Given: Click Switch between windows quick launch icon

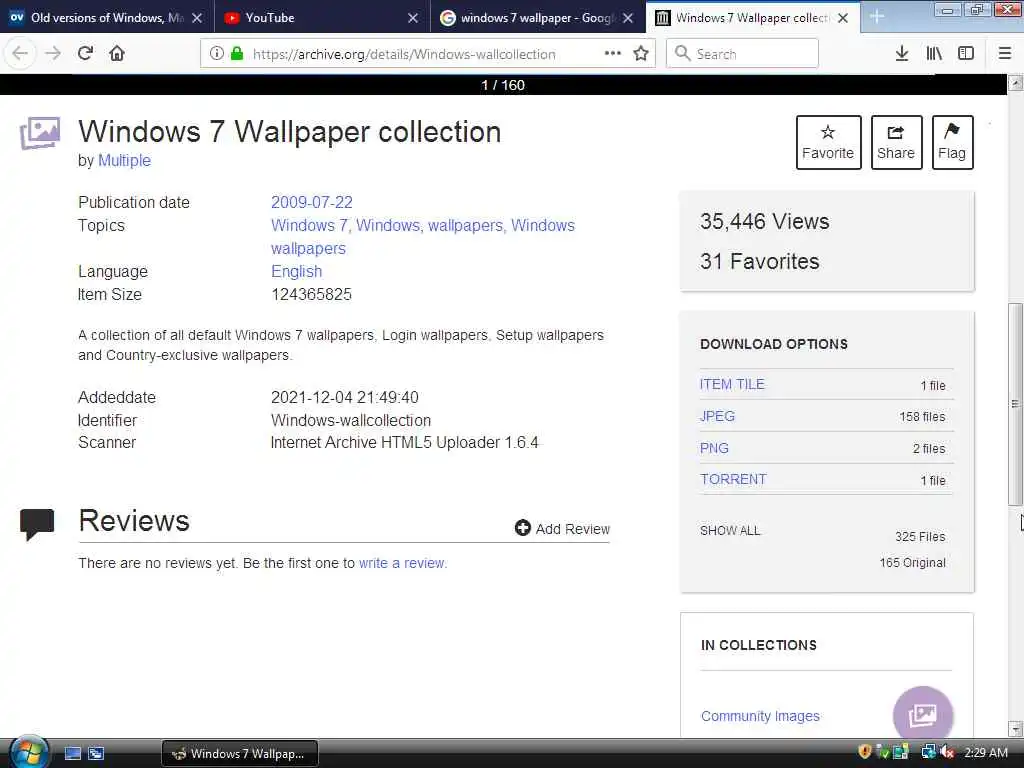Looking at the screenshot, I should click(96, 754).
